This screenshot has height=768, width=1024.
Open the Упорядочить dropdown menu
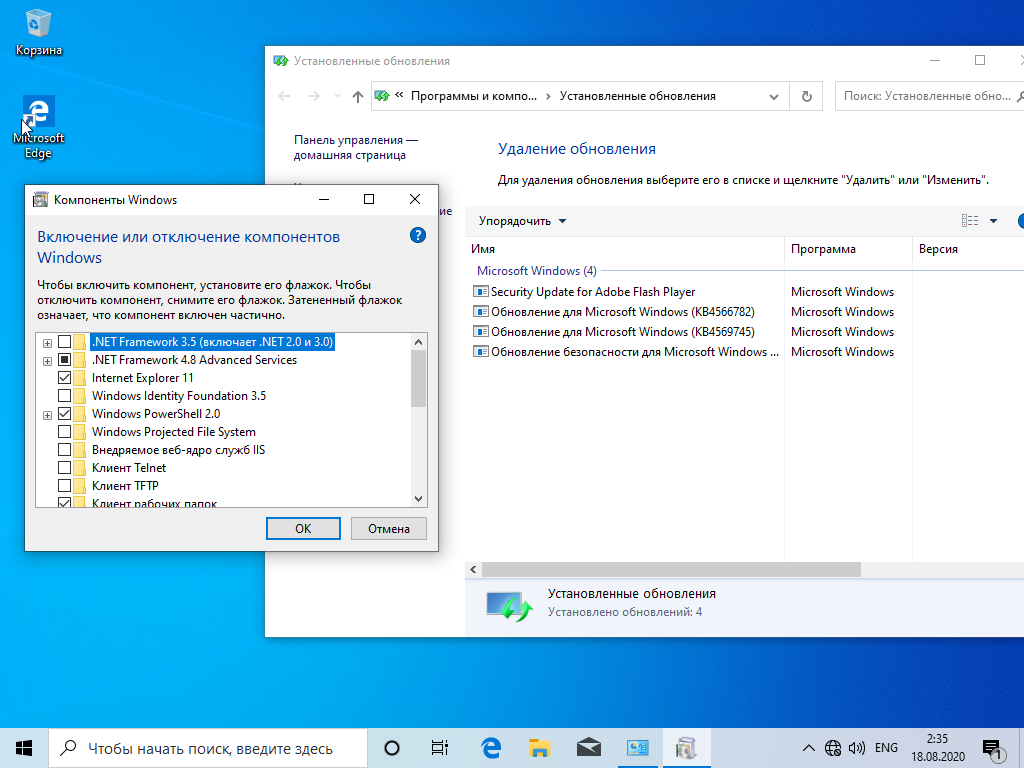pos(522,221)
